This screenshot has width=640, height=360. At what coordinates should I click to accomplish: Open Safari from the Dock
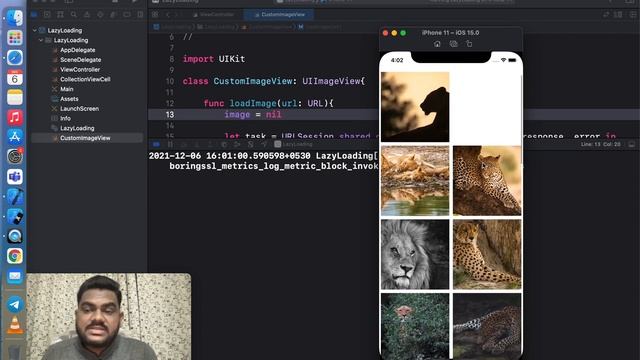point(15,58)
